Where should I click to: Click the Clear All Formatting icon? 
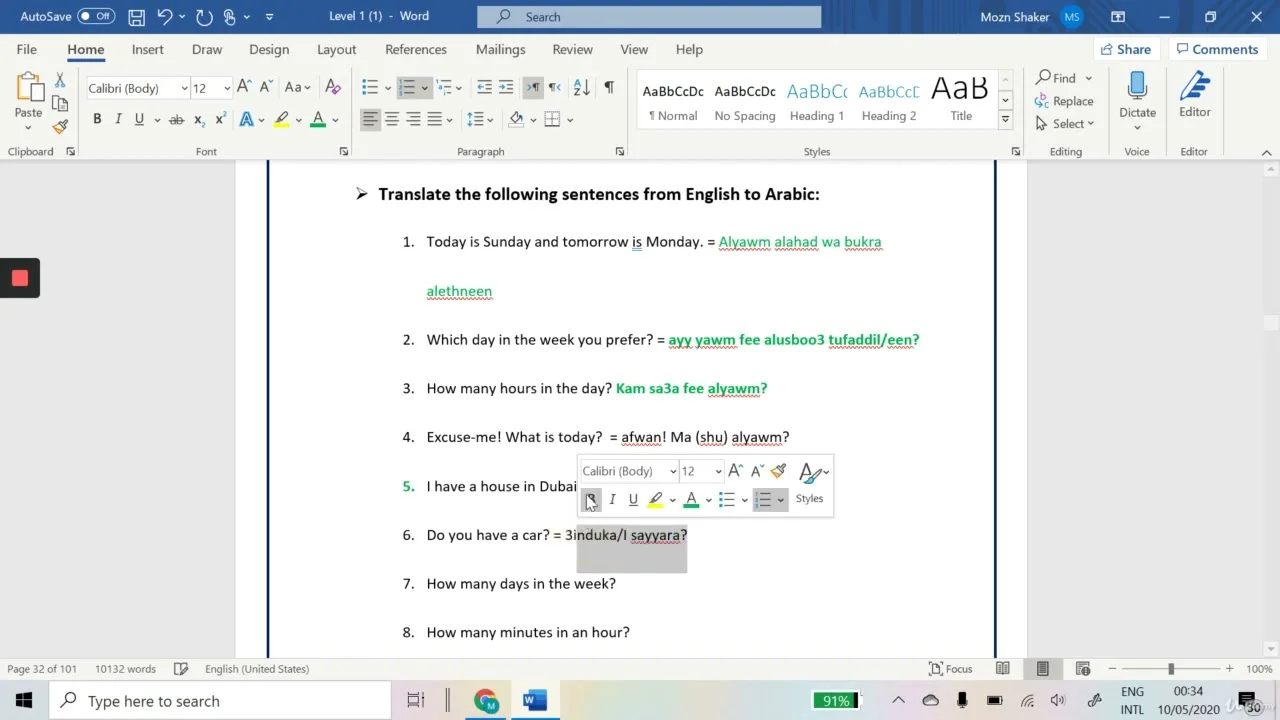point(333,88)
